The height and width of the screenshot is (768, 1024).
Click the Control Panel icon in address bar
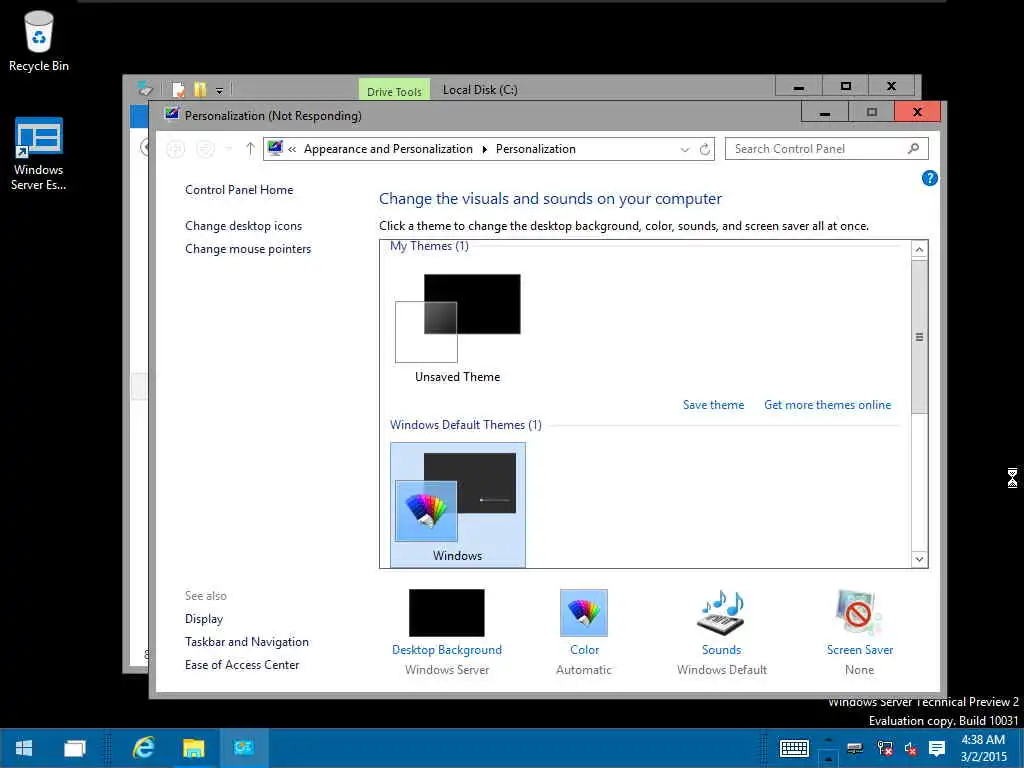pos(275,148)
